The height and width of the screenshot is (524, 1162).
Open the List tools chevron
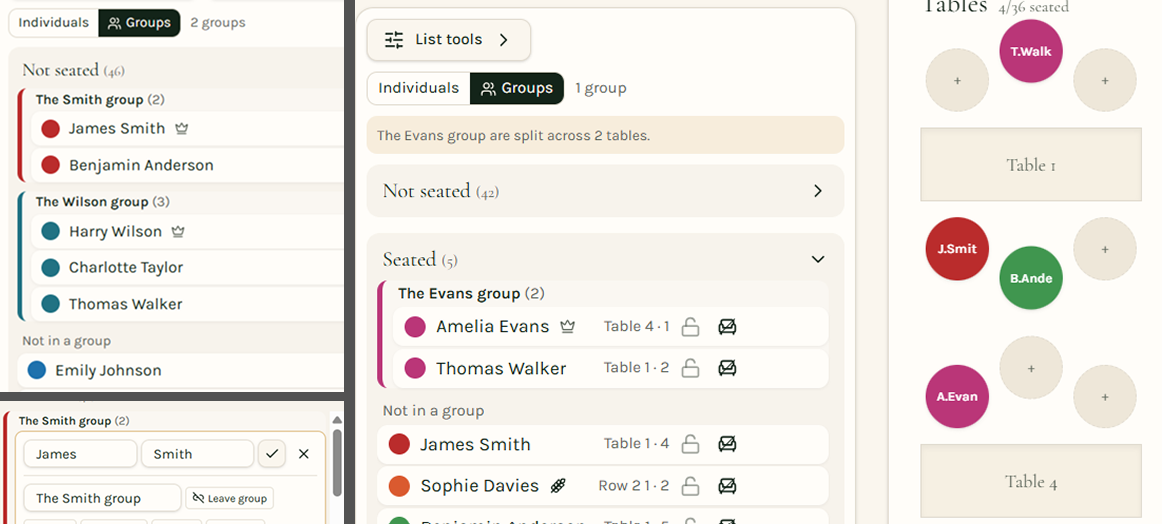[x=504, y=40]
